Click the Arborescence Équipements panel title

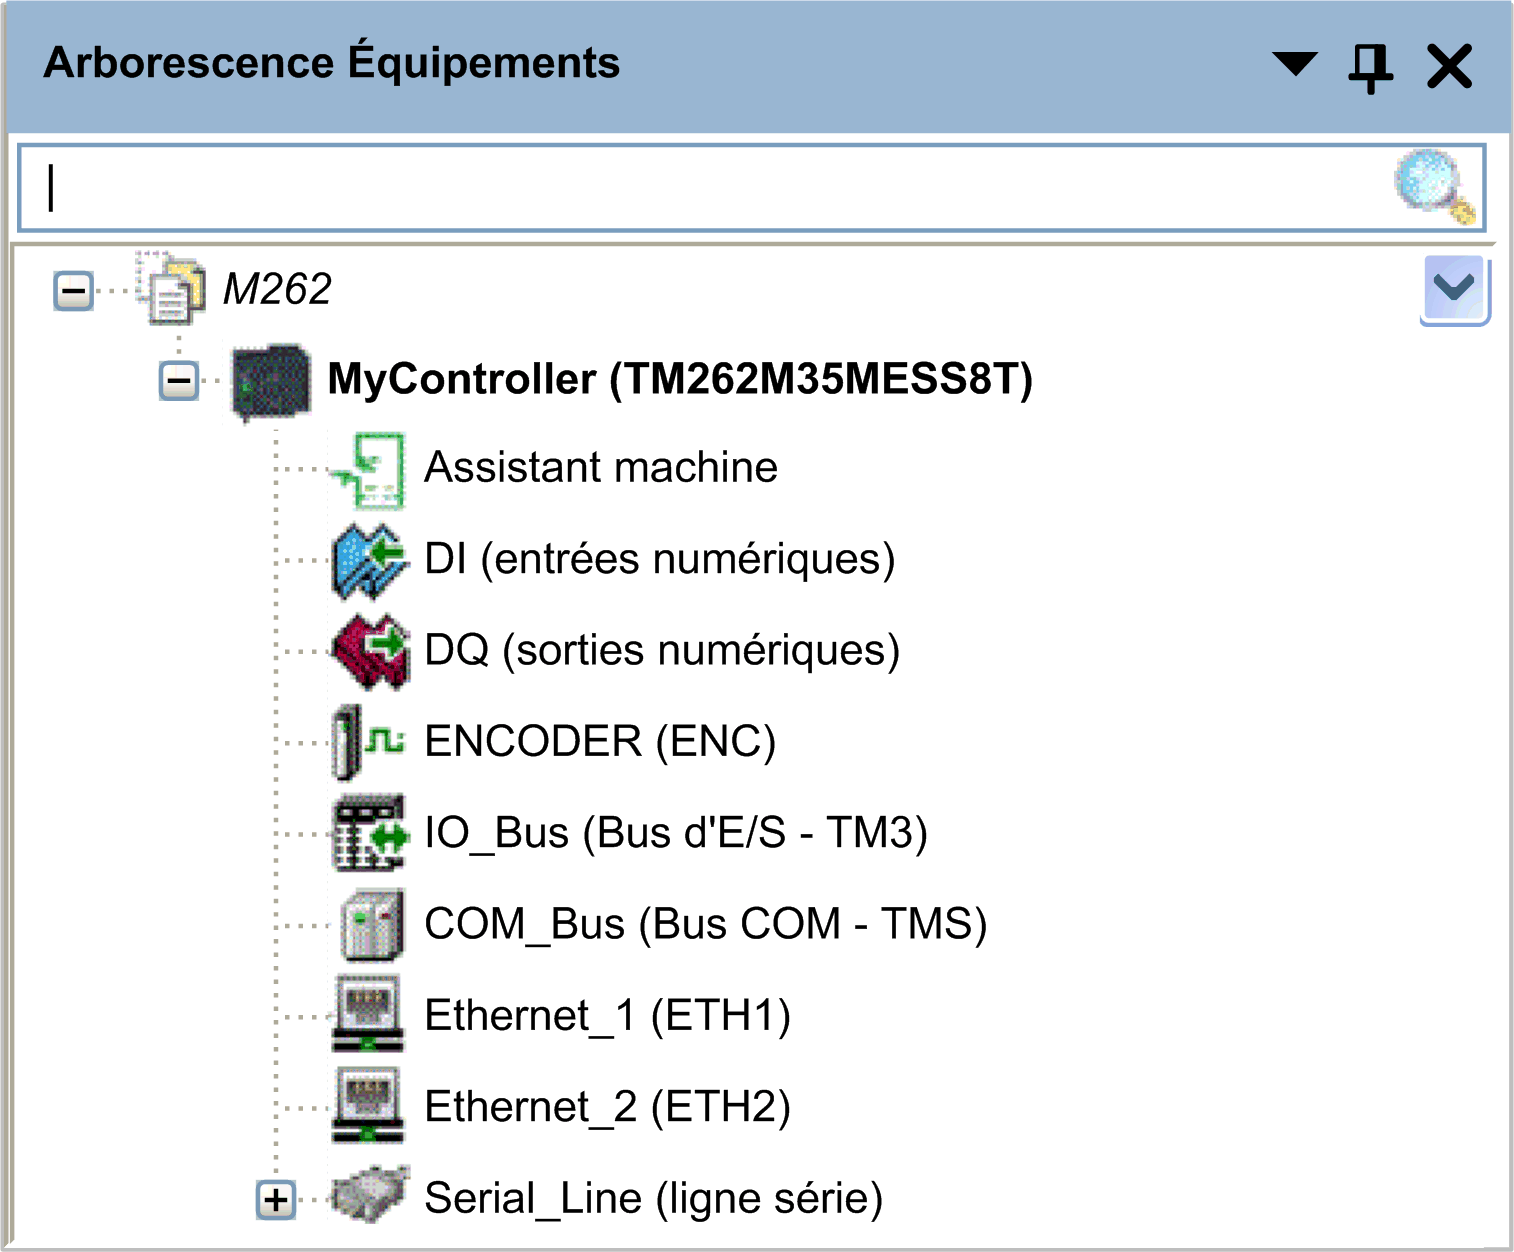point(332,62)
